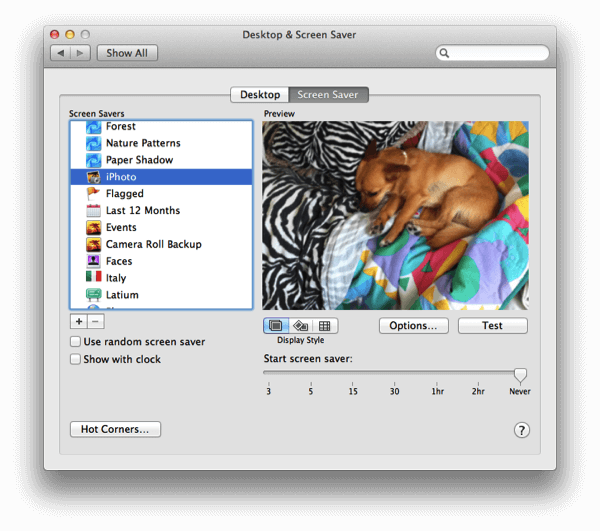Click the Show All button
Screen dimensions: 600x531
[127, 53]
